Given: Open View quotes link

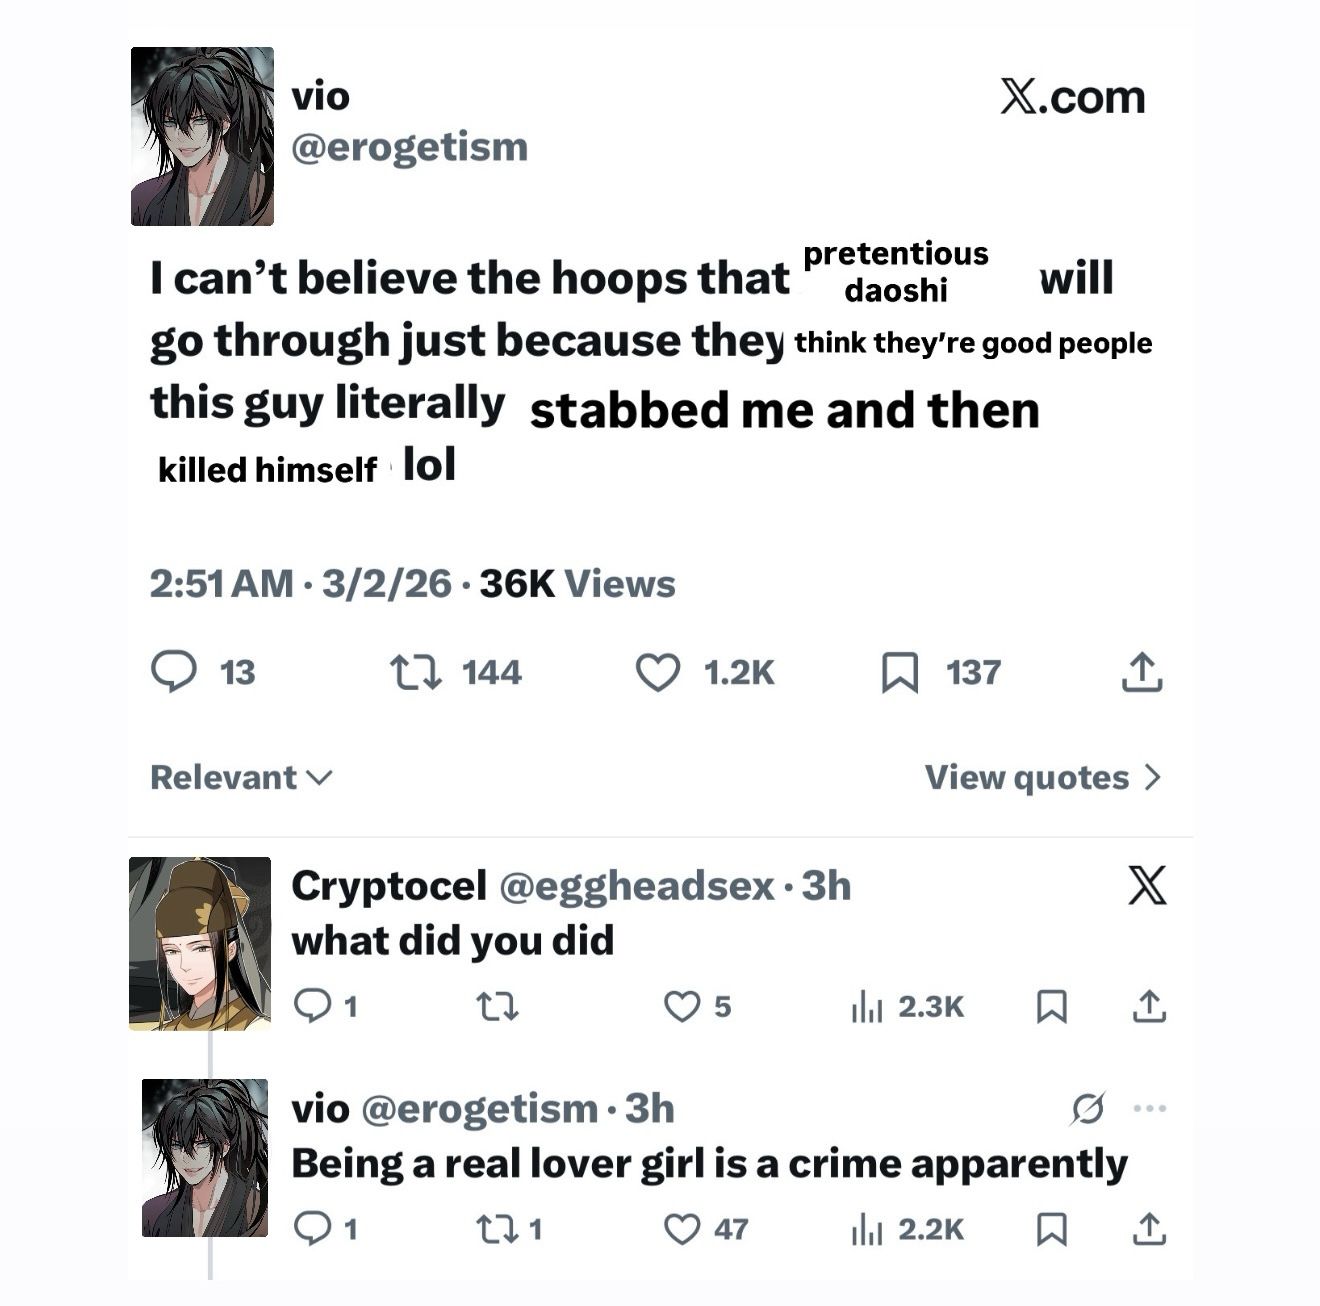Looking at the screenshot, I should [x=1027, y=777].
